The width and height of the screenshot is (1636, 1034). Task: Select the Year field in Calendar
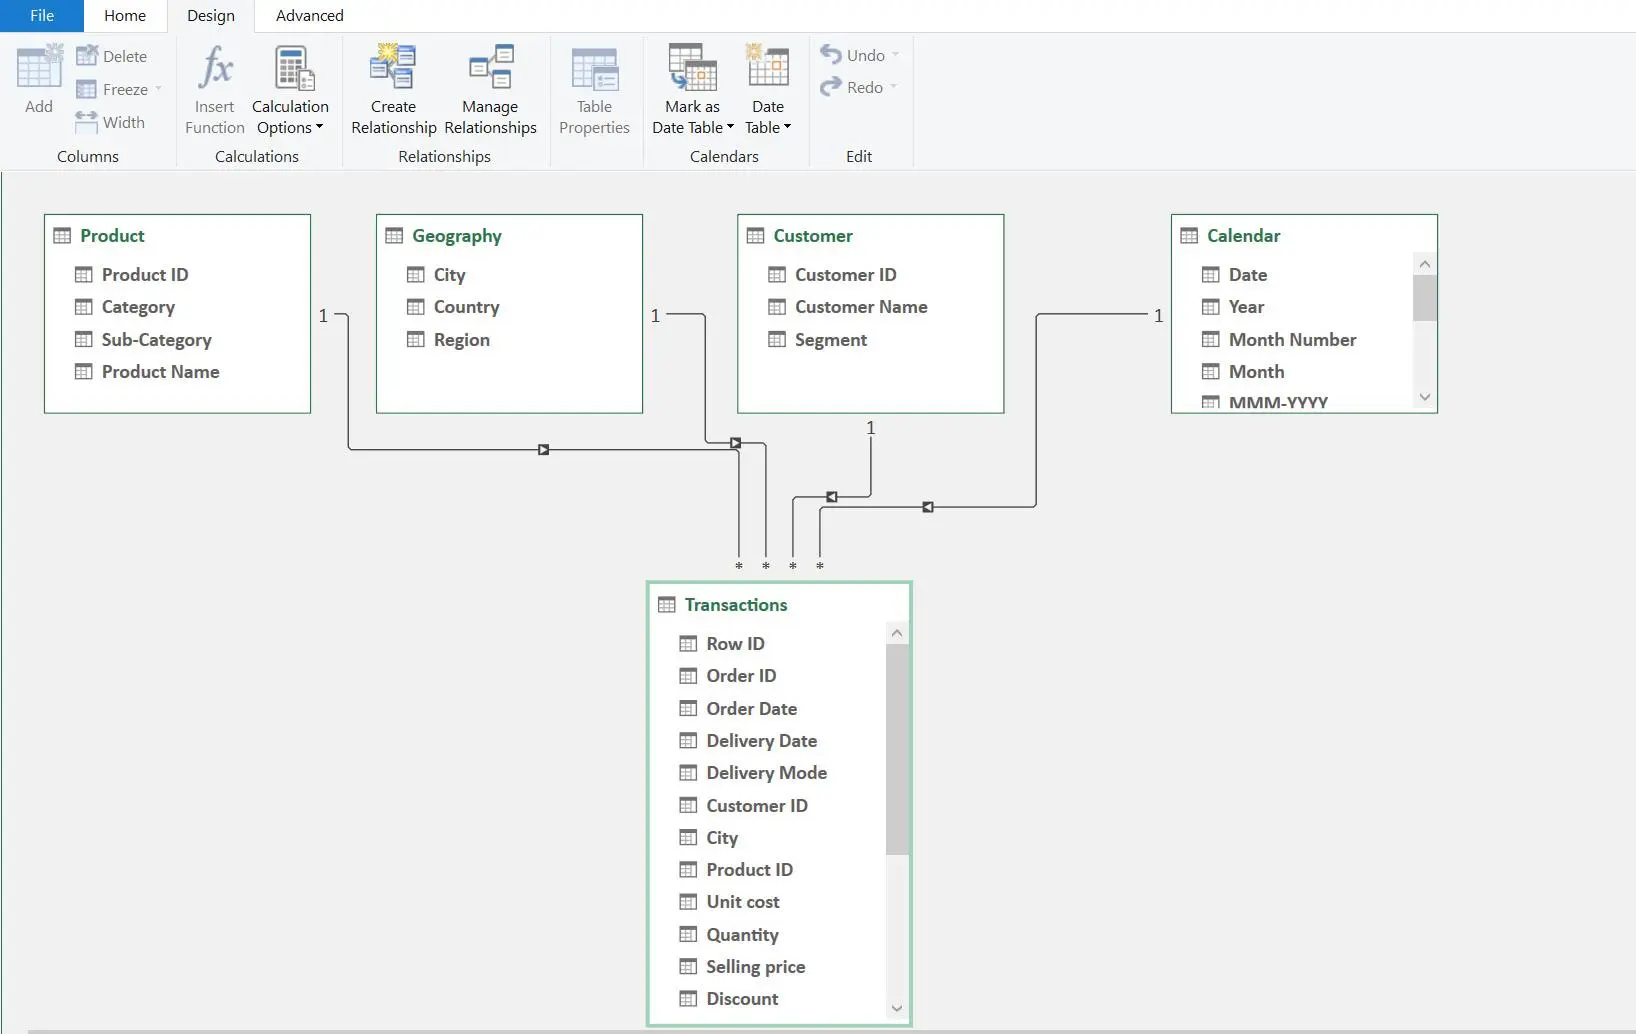[1246, 307]
